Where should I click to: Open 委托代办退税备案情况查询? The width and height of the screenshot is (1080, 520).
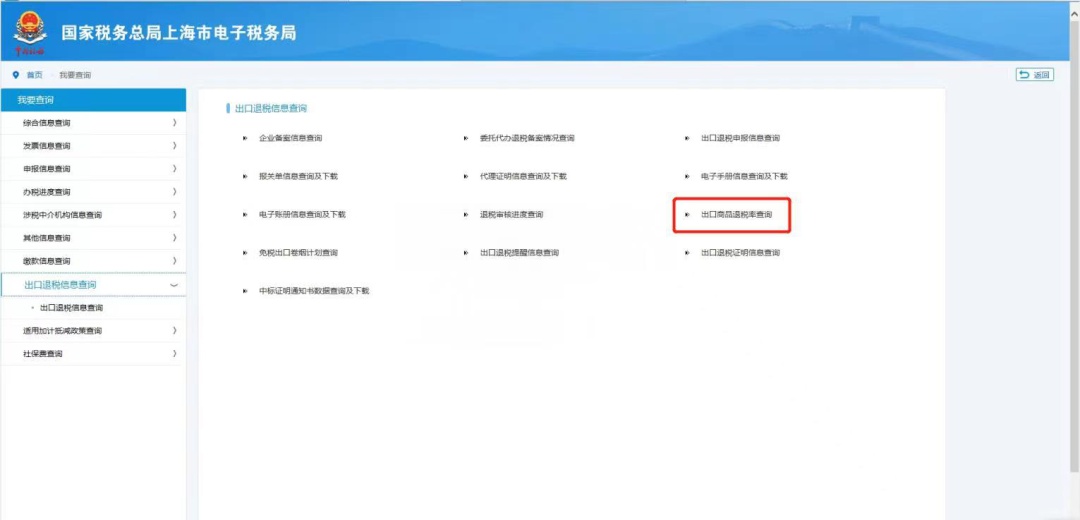point(527,138)
